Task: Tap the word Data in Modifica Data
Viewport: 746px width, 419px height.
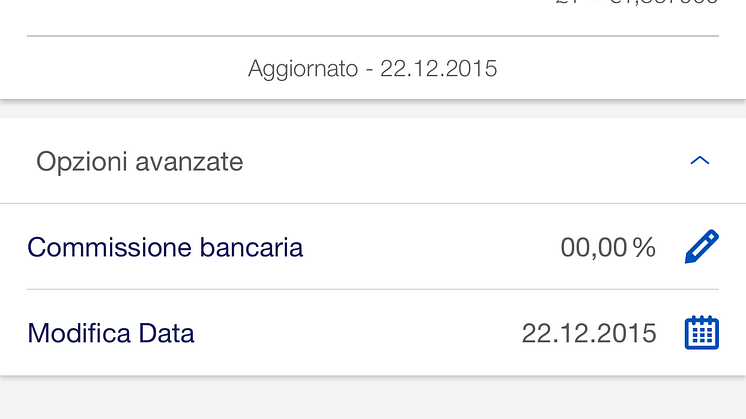Action: tap(166, 333)
